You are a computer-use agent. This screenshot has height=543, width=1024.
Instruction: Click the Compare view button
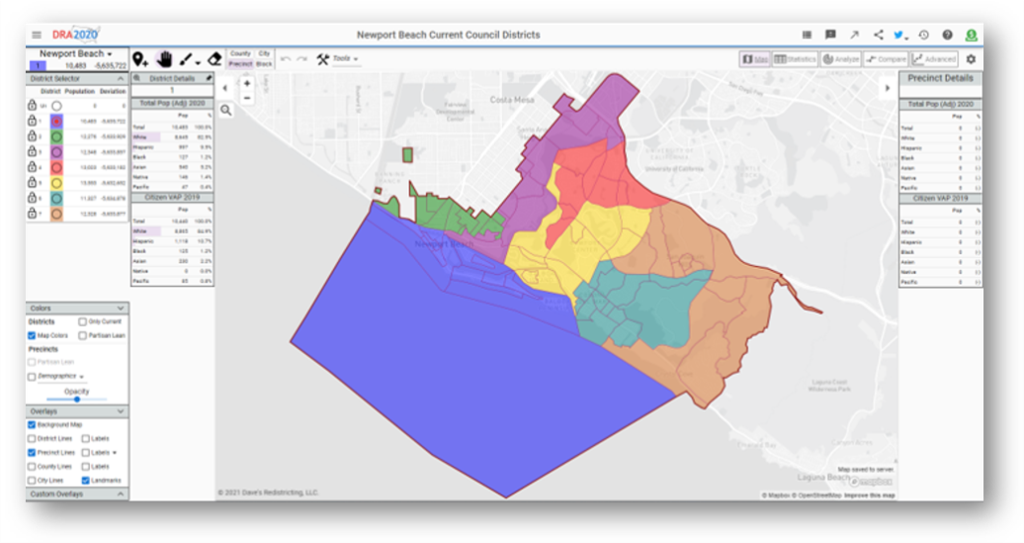tap(886, 60)
